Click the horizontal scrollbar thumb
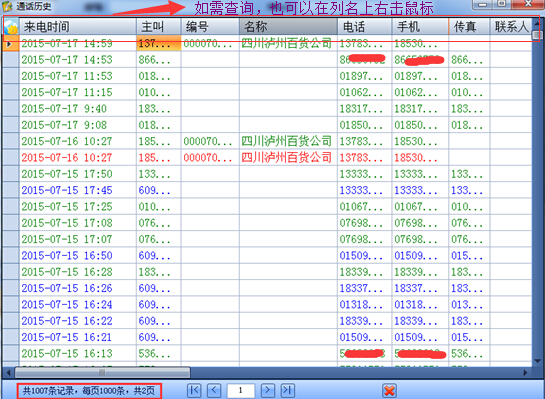This screenshot has width=545, height=399. tap(102, 372)
